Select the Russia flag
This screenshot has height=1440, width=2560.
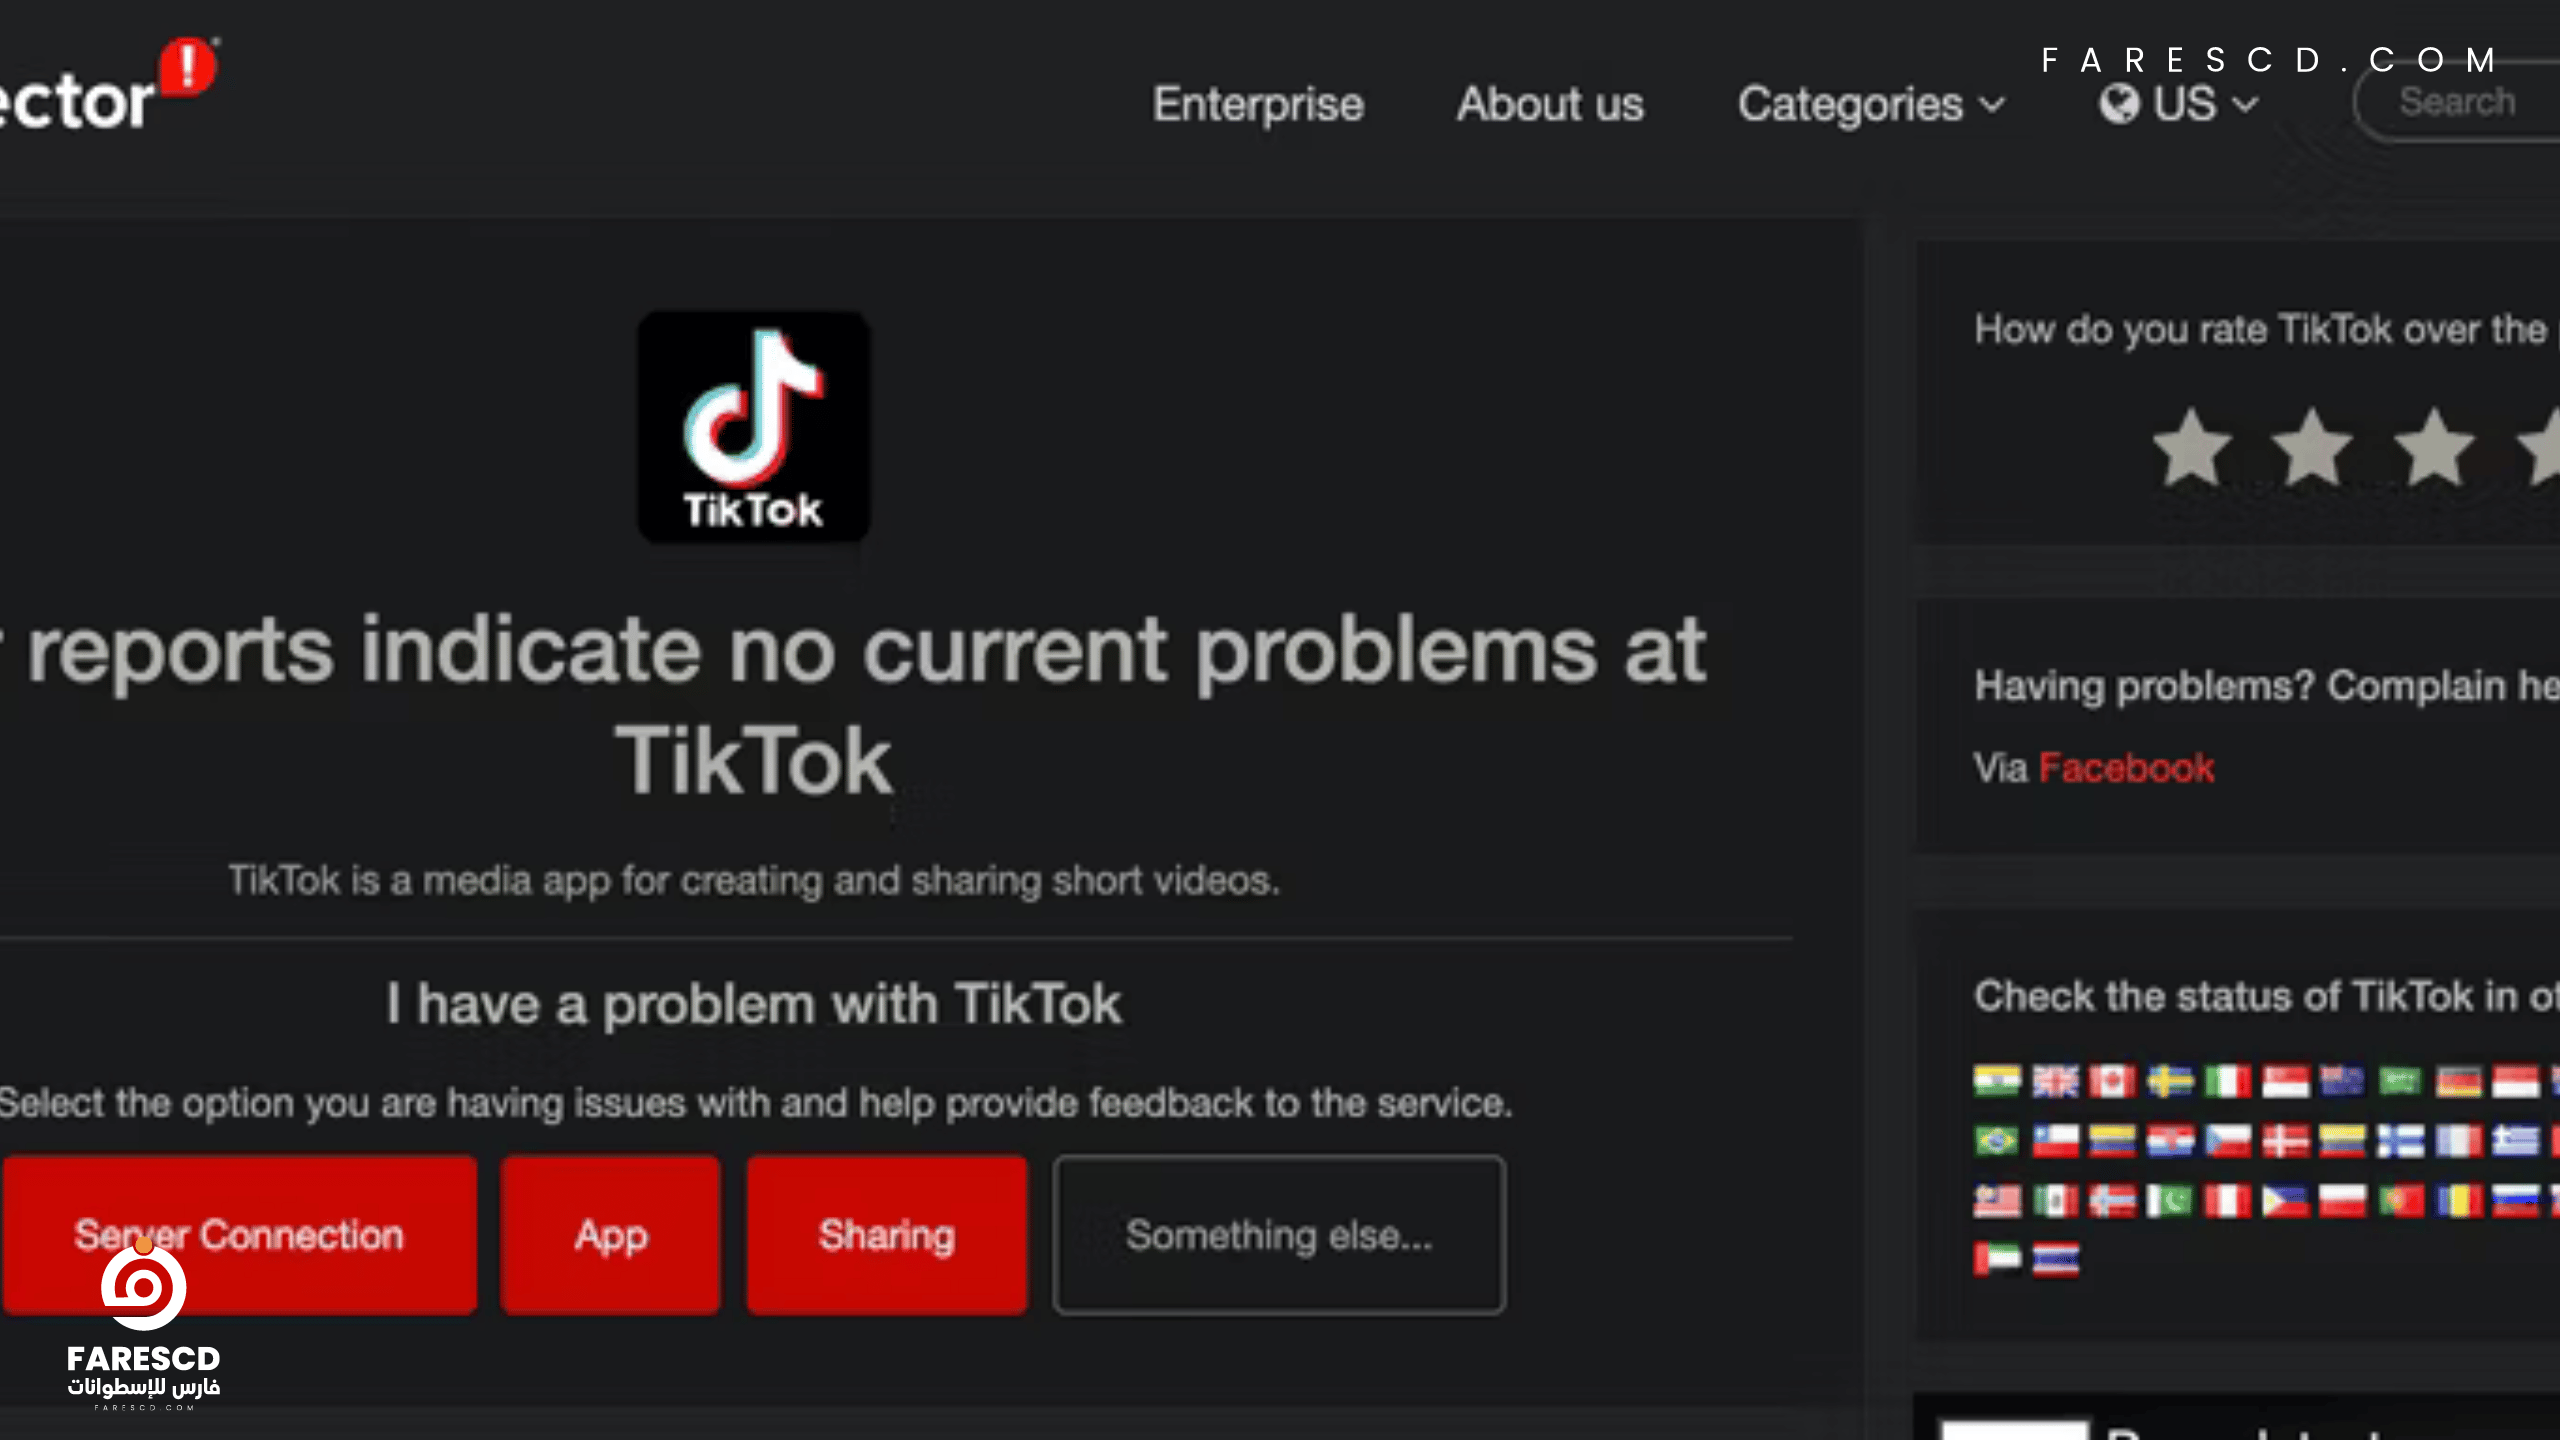(x=2515, y=1200)
